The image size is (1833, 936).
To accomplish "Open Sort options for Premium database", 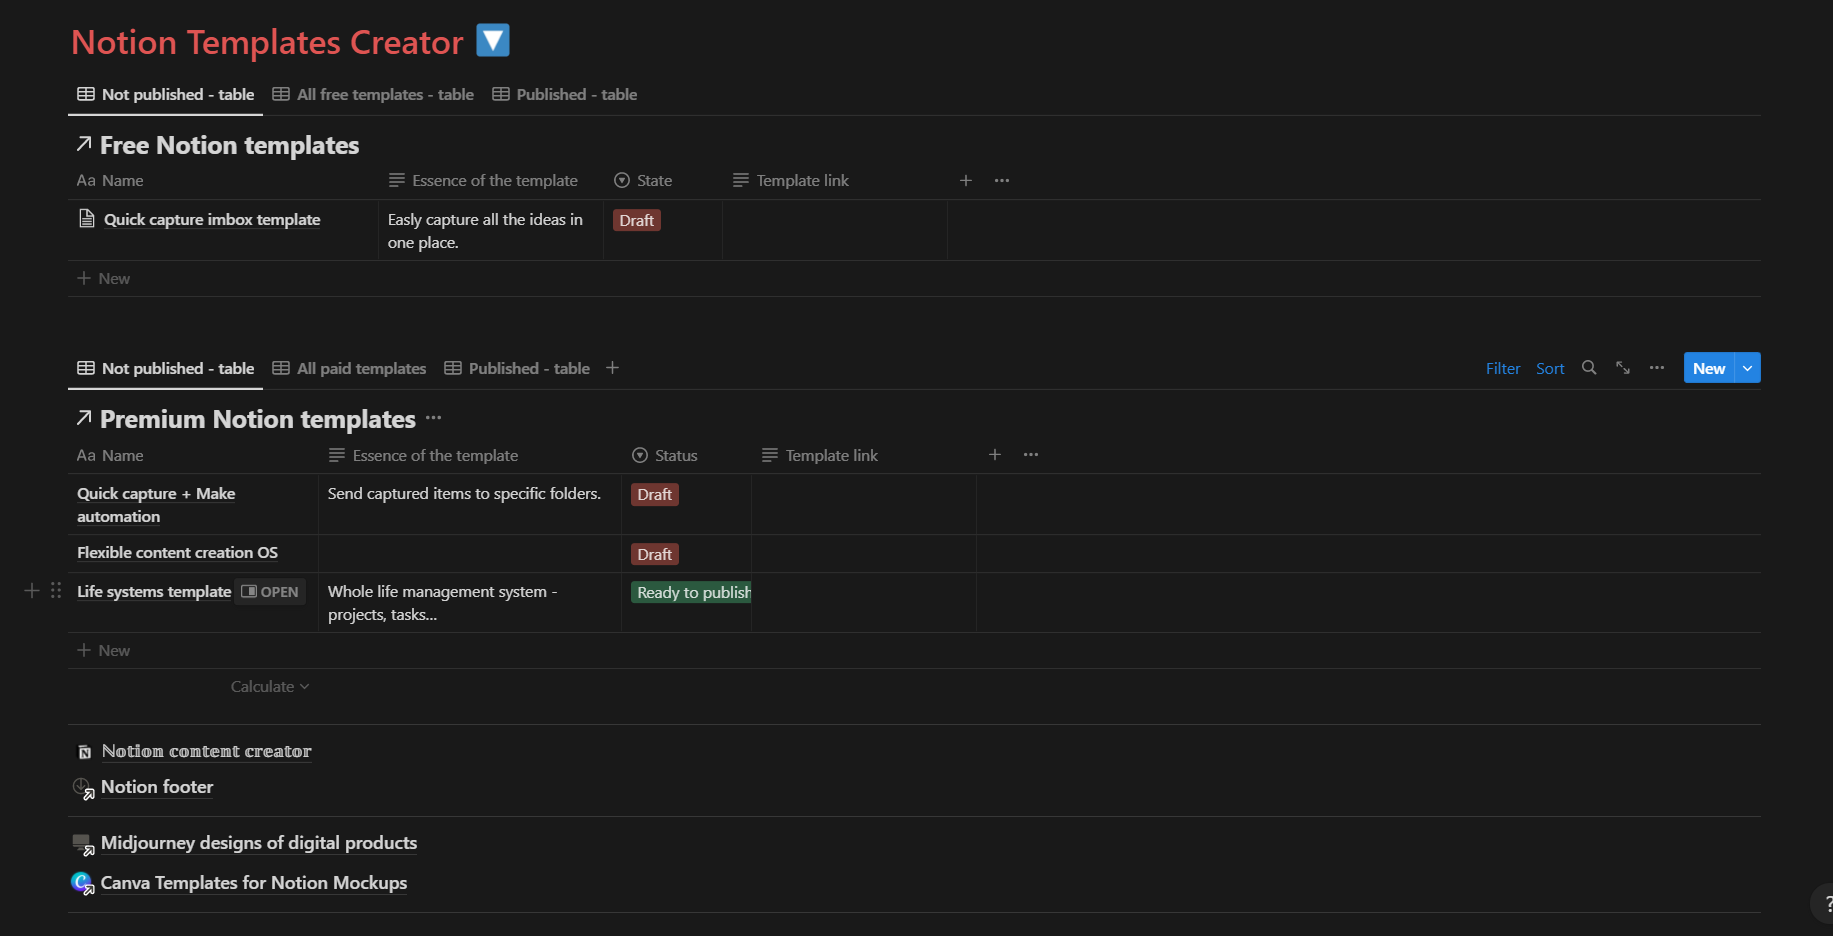I will click(x=1550, y=368).
